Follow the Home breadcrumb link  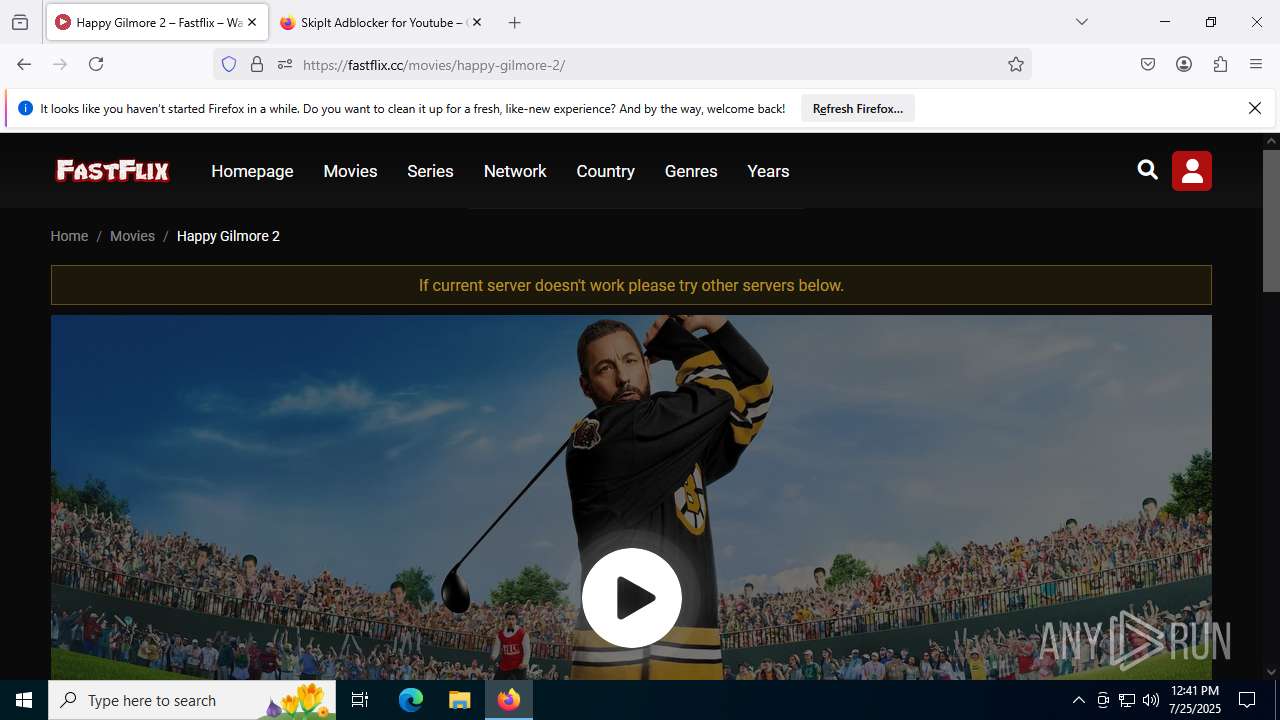[x=69, y=236]
